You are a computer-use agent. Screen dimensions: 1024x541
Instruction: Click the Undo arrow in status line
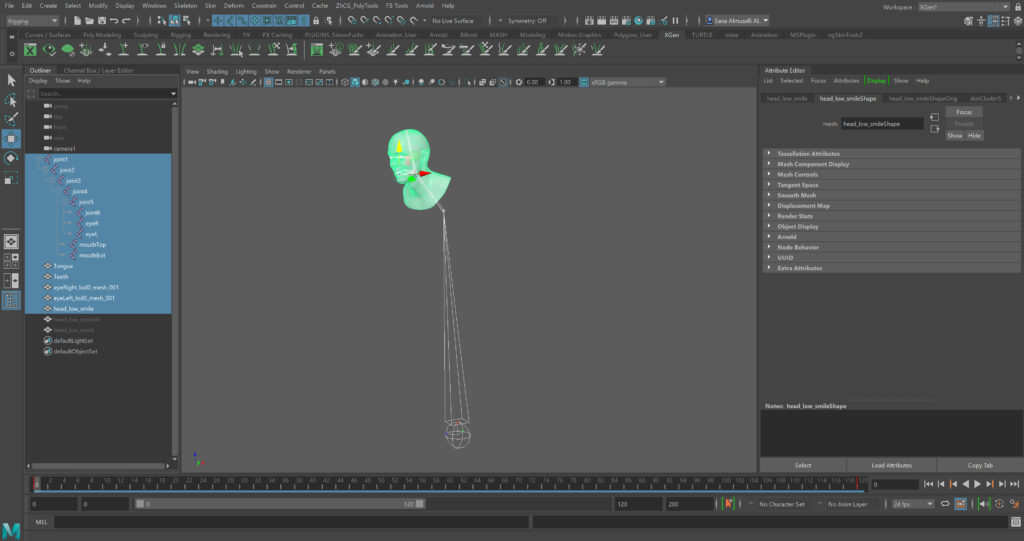tap(114, 20)
